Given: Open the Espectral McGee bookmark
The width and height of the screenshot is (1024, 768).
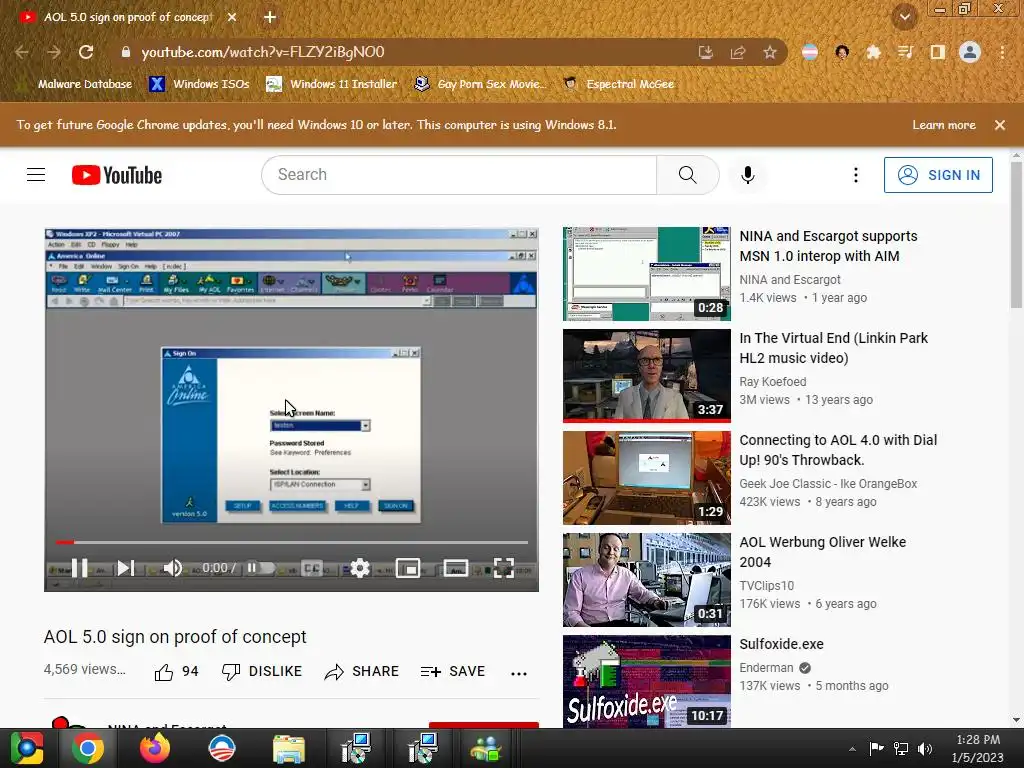Looking at the screenshot, I should 618,84.
